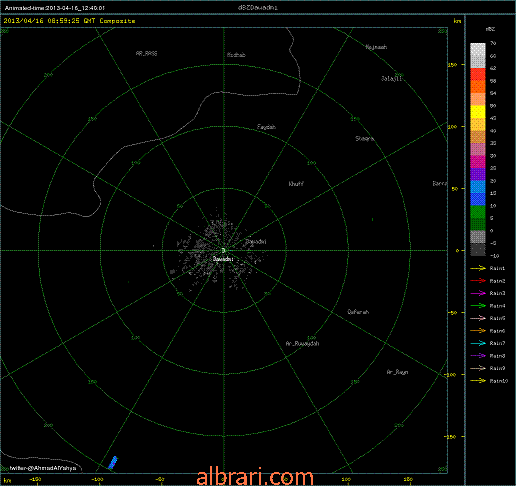The image size is (516, 486).
Task: Click the GMT Composite timestamp header
Action: 69,21
